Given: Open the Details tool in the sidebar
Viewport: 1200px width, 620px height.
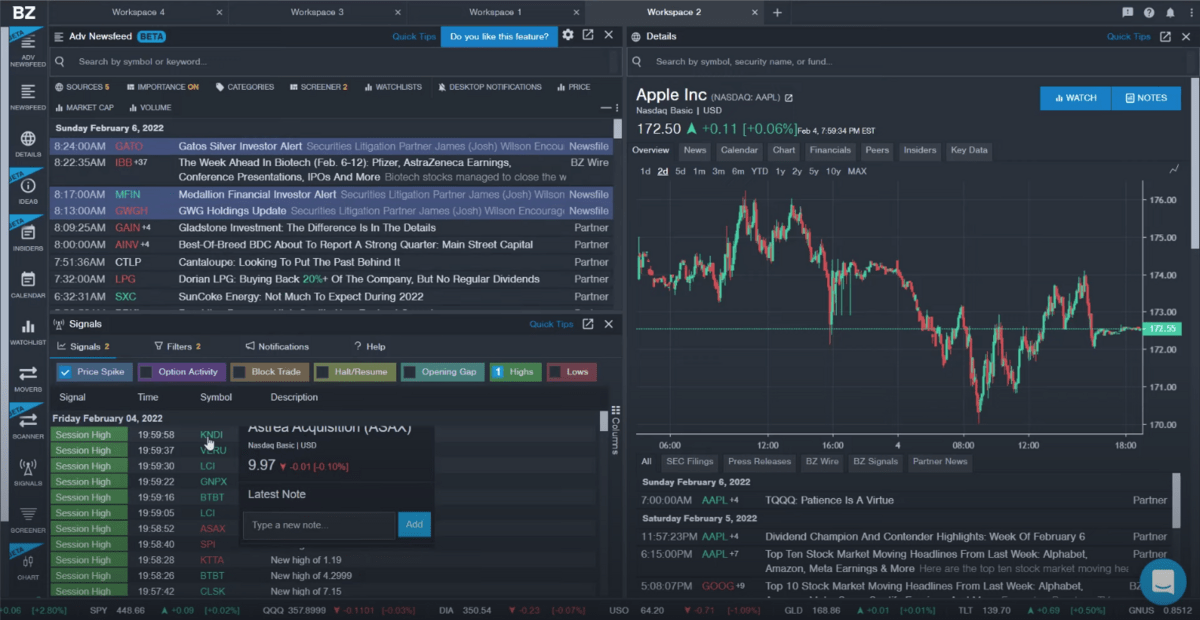Looking at the screenshot, I should tap(28, 144).
